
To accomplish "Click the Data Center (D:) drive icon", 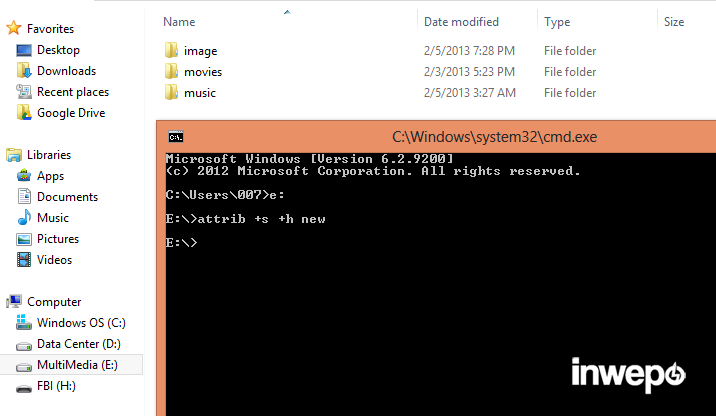I will pyautogui.click(x=24, y=346).
